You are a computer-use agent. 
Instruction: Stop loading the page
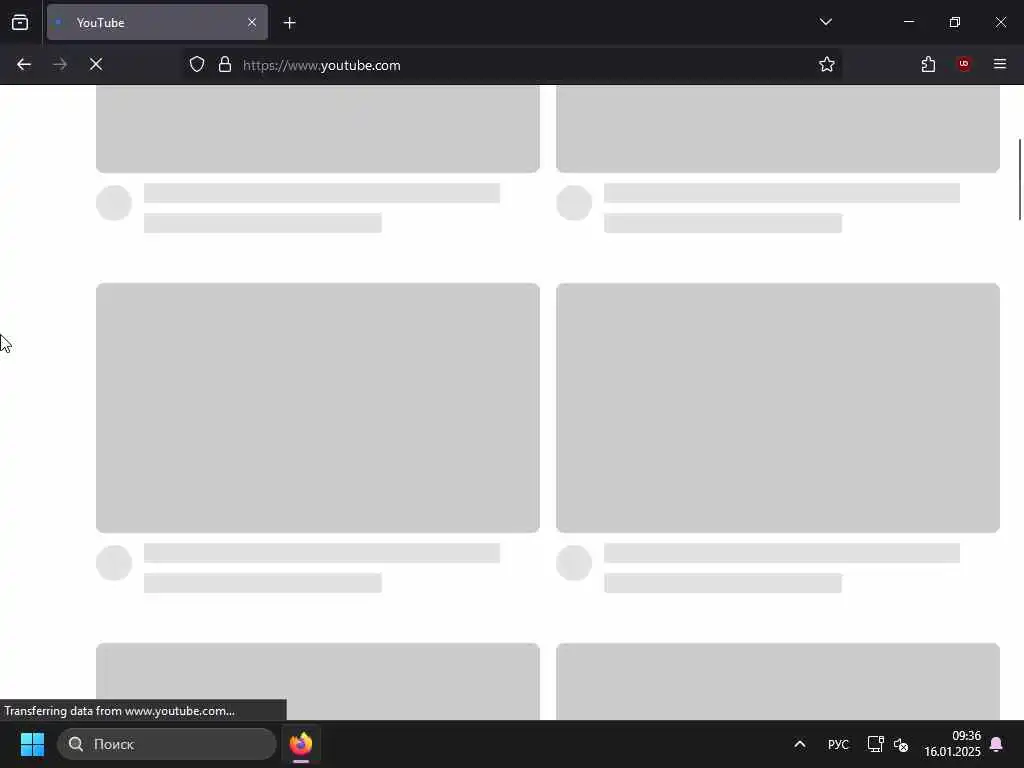pyautogui.click(x=96, y=65)
